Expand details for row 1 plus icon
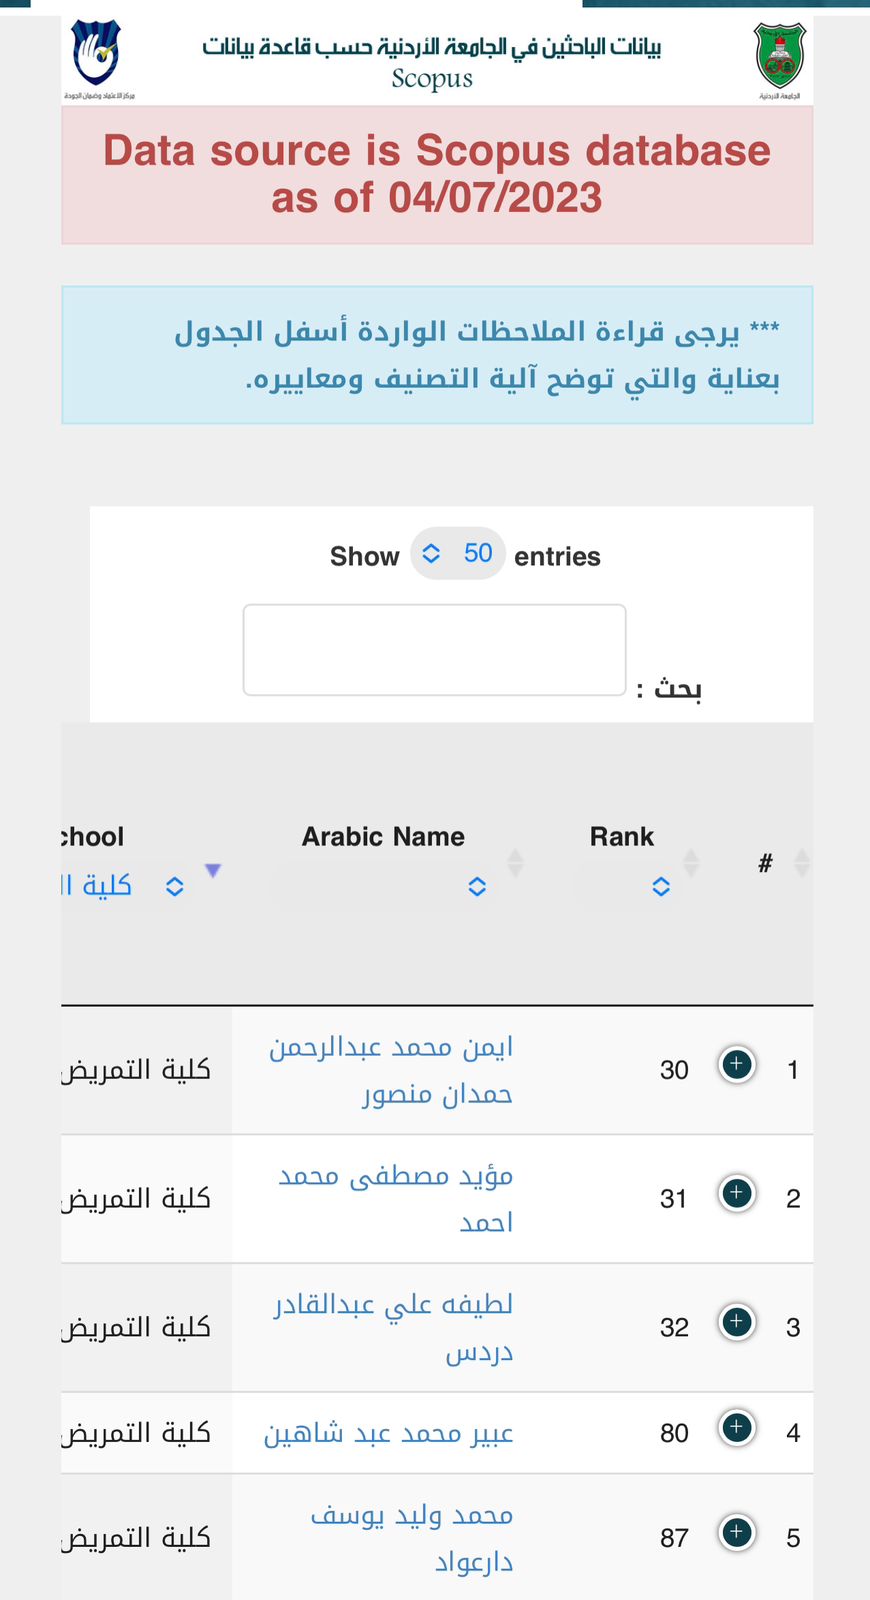Image resolution: width=870 pixels, height=1600 pixels. [737, 1065]
